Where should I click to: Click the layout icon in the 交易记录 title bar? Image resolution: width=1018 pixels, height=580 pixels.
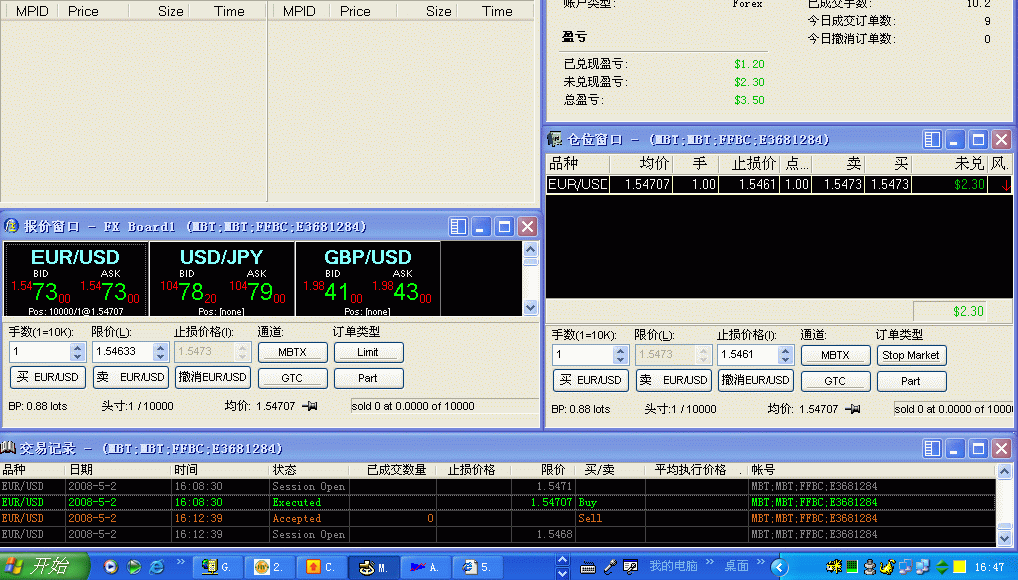click(932, 448)
